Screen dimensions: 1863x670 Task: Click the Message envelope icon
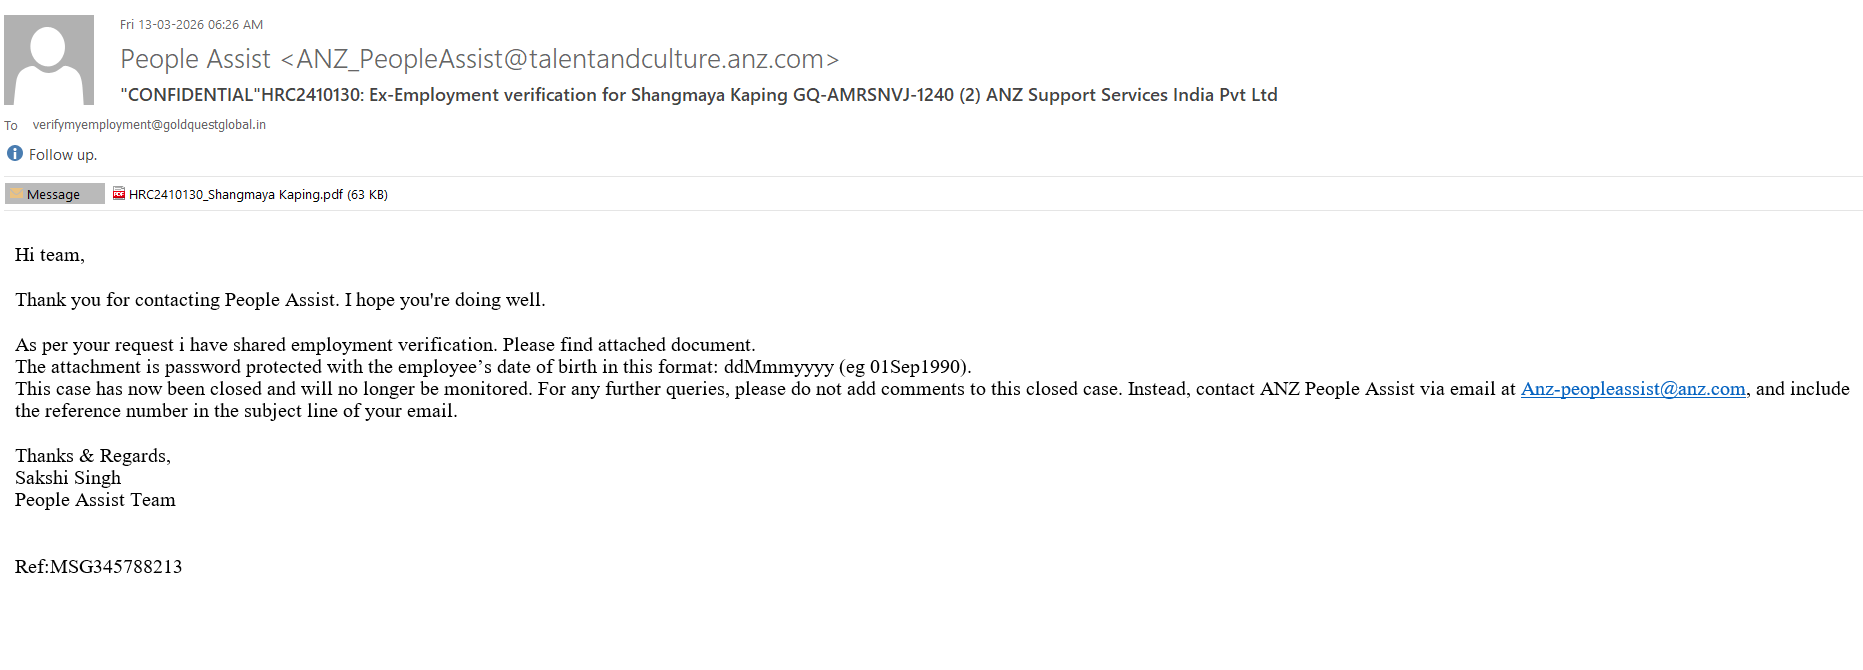[x=17, y=194]
